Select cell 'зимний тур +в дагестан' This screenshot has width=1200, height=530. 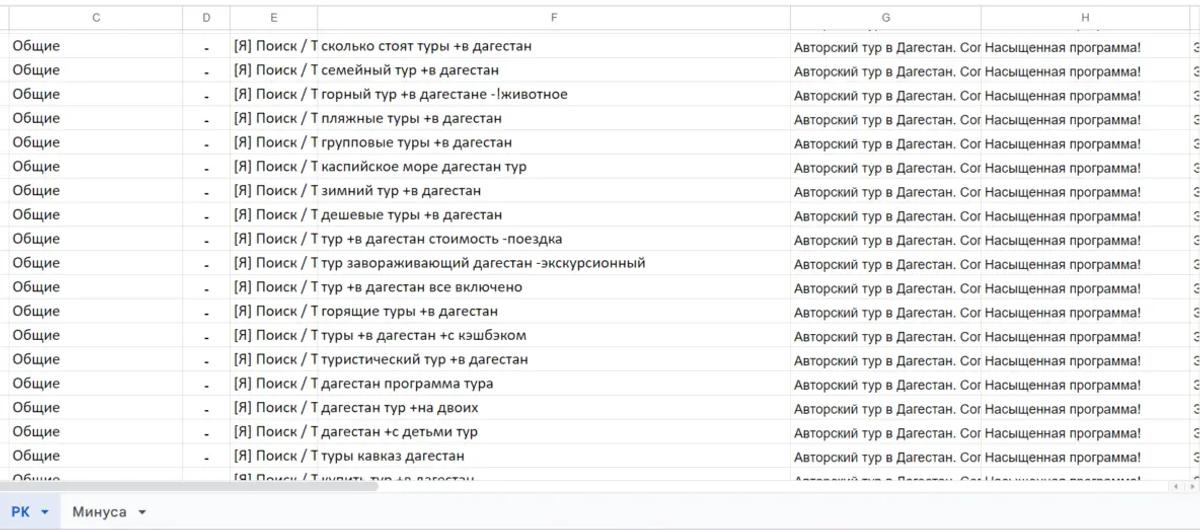(554, 191)
